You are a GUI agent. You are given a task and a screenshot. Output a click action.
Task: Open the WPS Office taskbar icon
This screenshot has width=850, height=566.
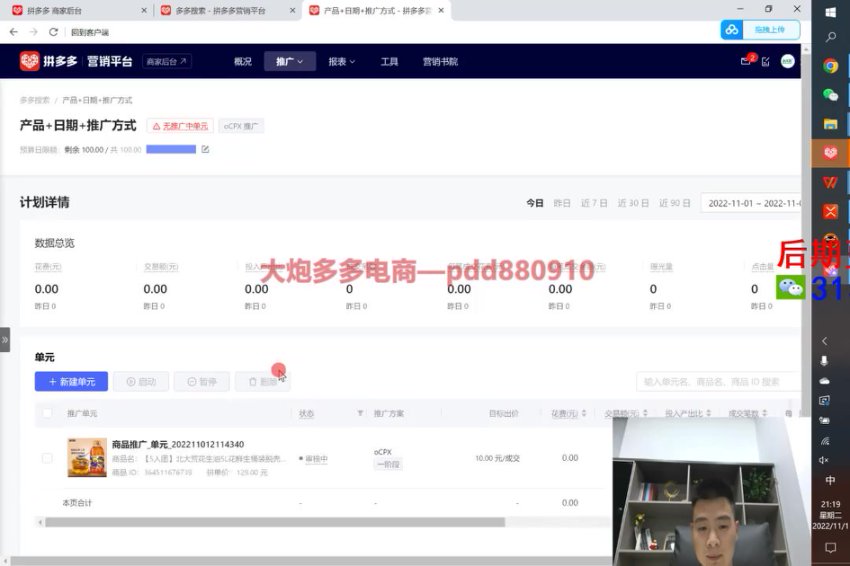point(830,182)
